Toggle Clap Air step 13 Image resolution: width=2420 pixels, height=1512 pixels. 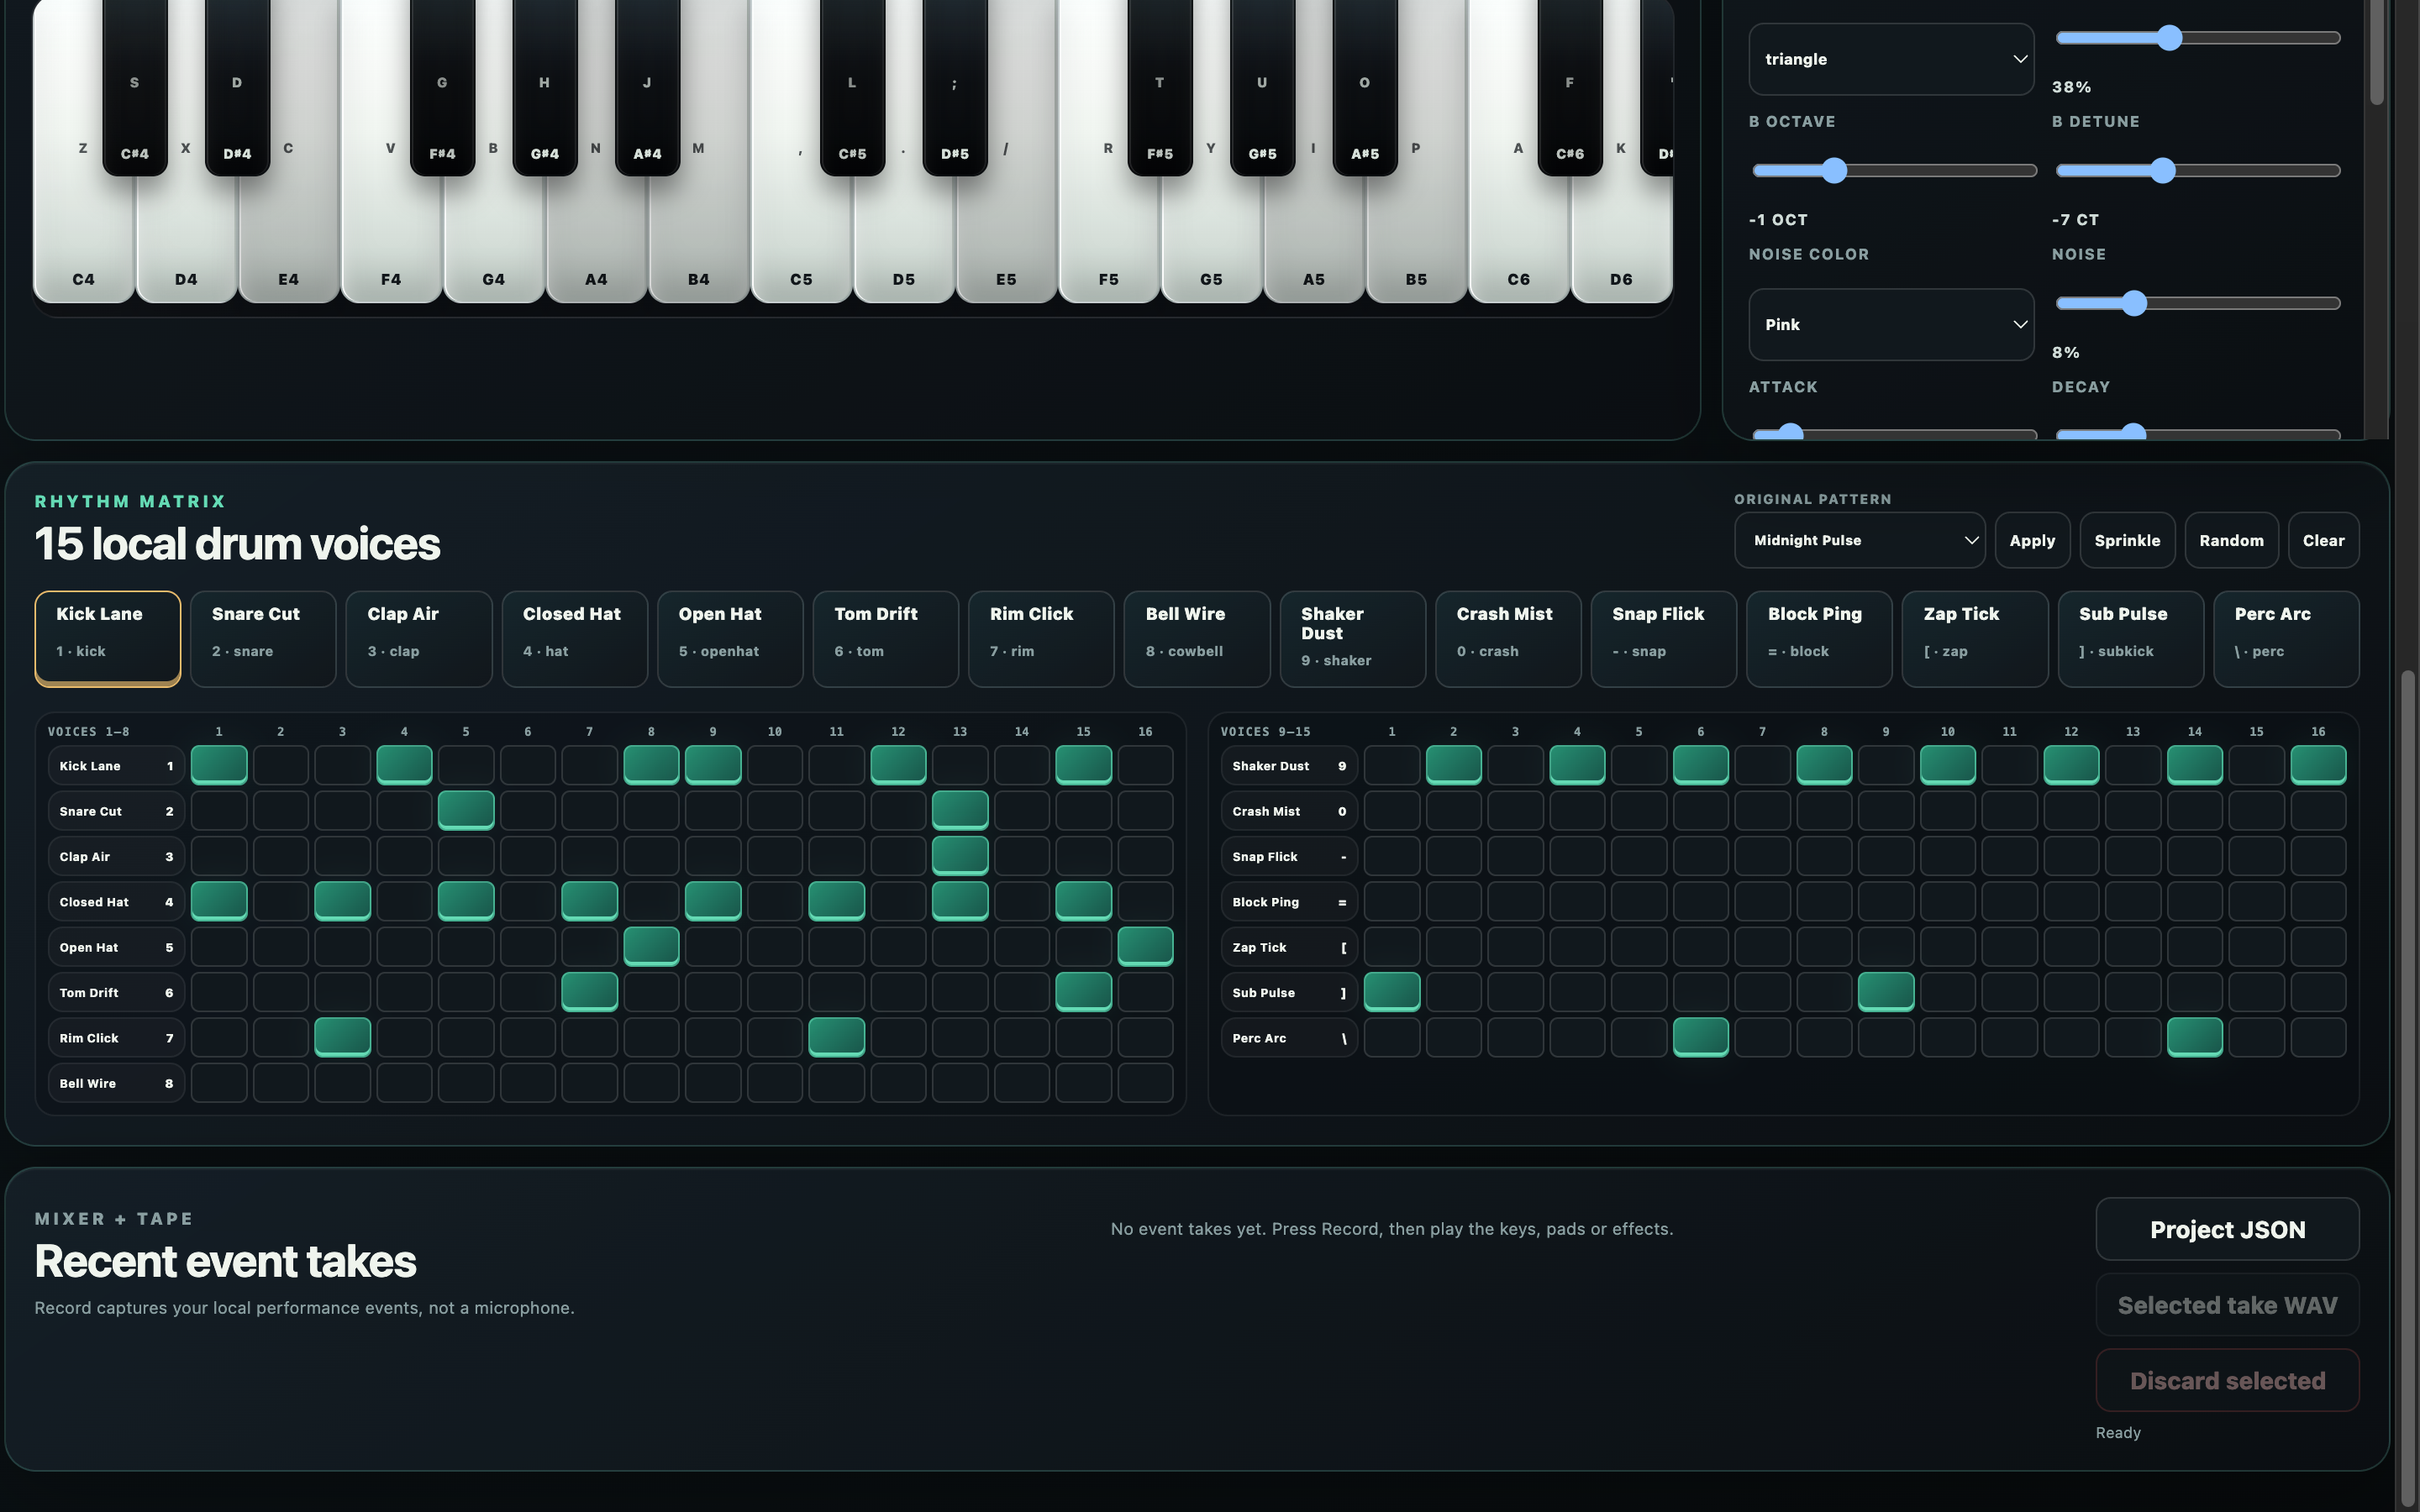click(960, 856)
